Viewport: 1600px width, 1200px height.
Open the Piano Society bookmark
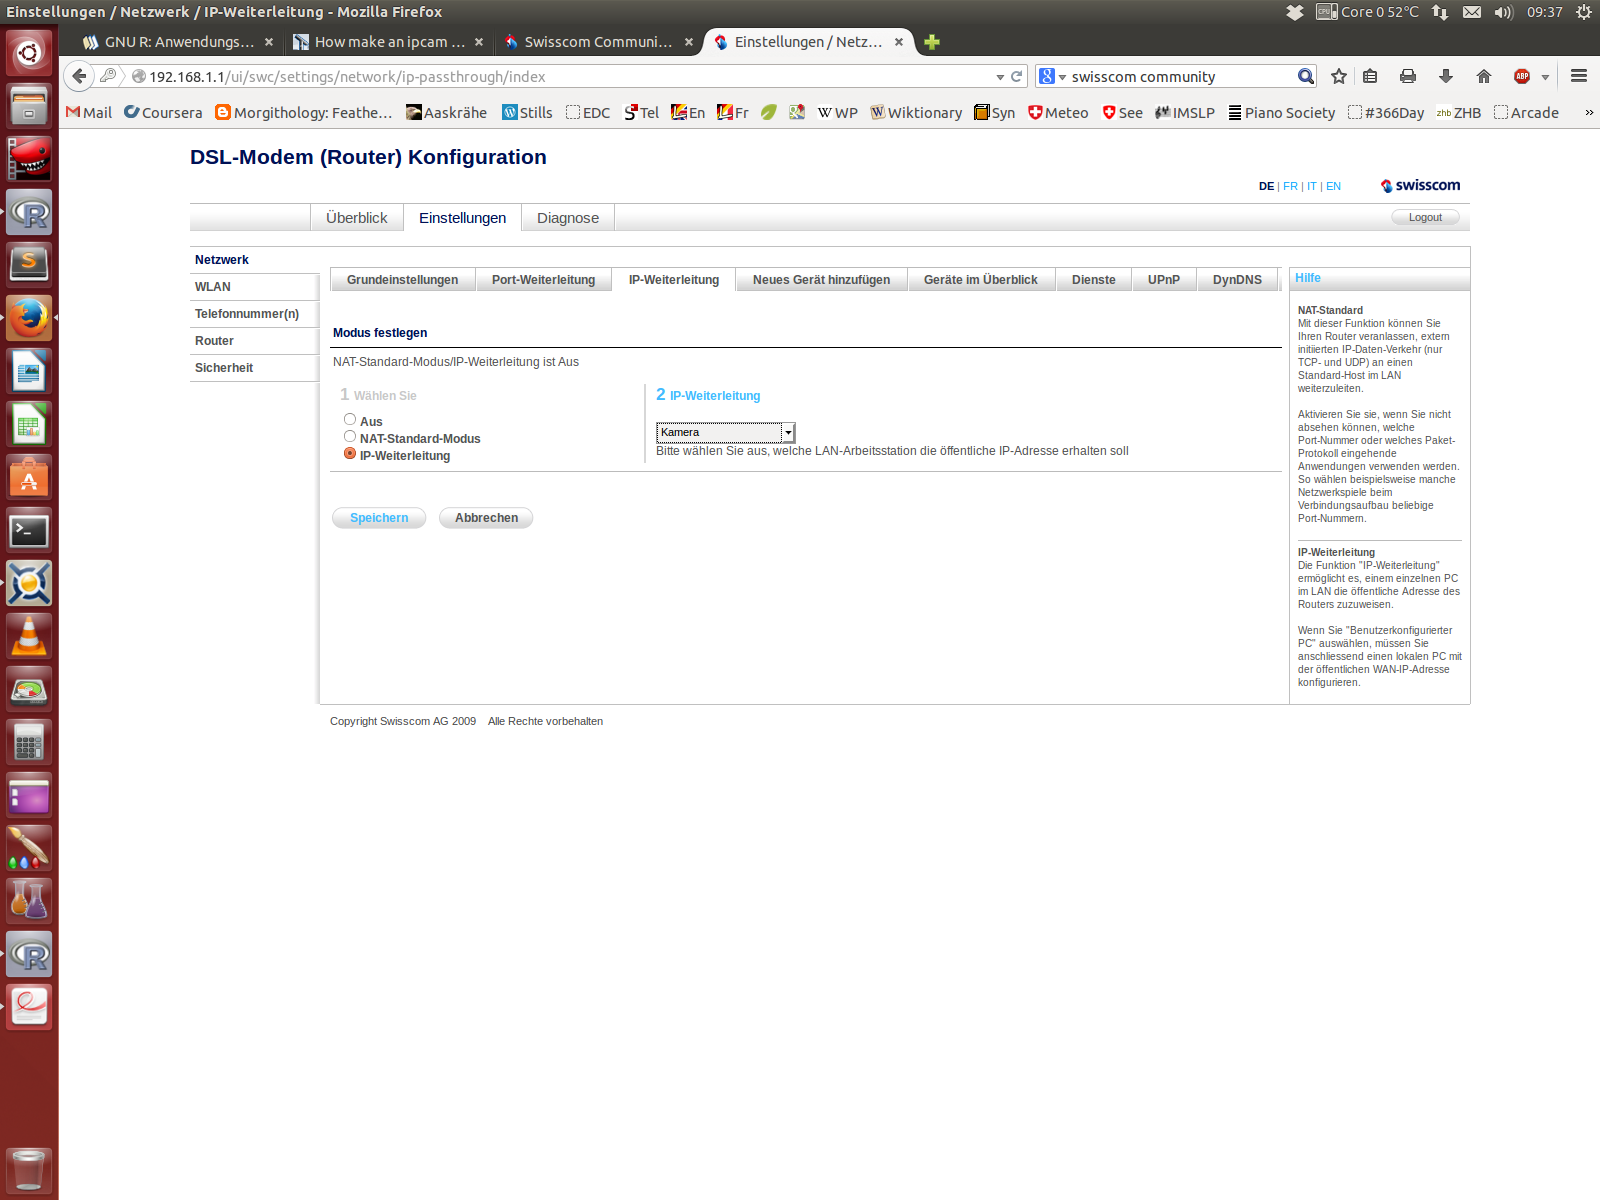tap(1282, 113)
